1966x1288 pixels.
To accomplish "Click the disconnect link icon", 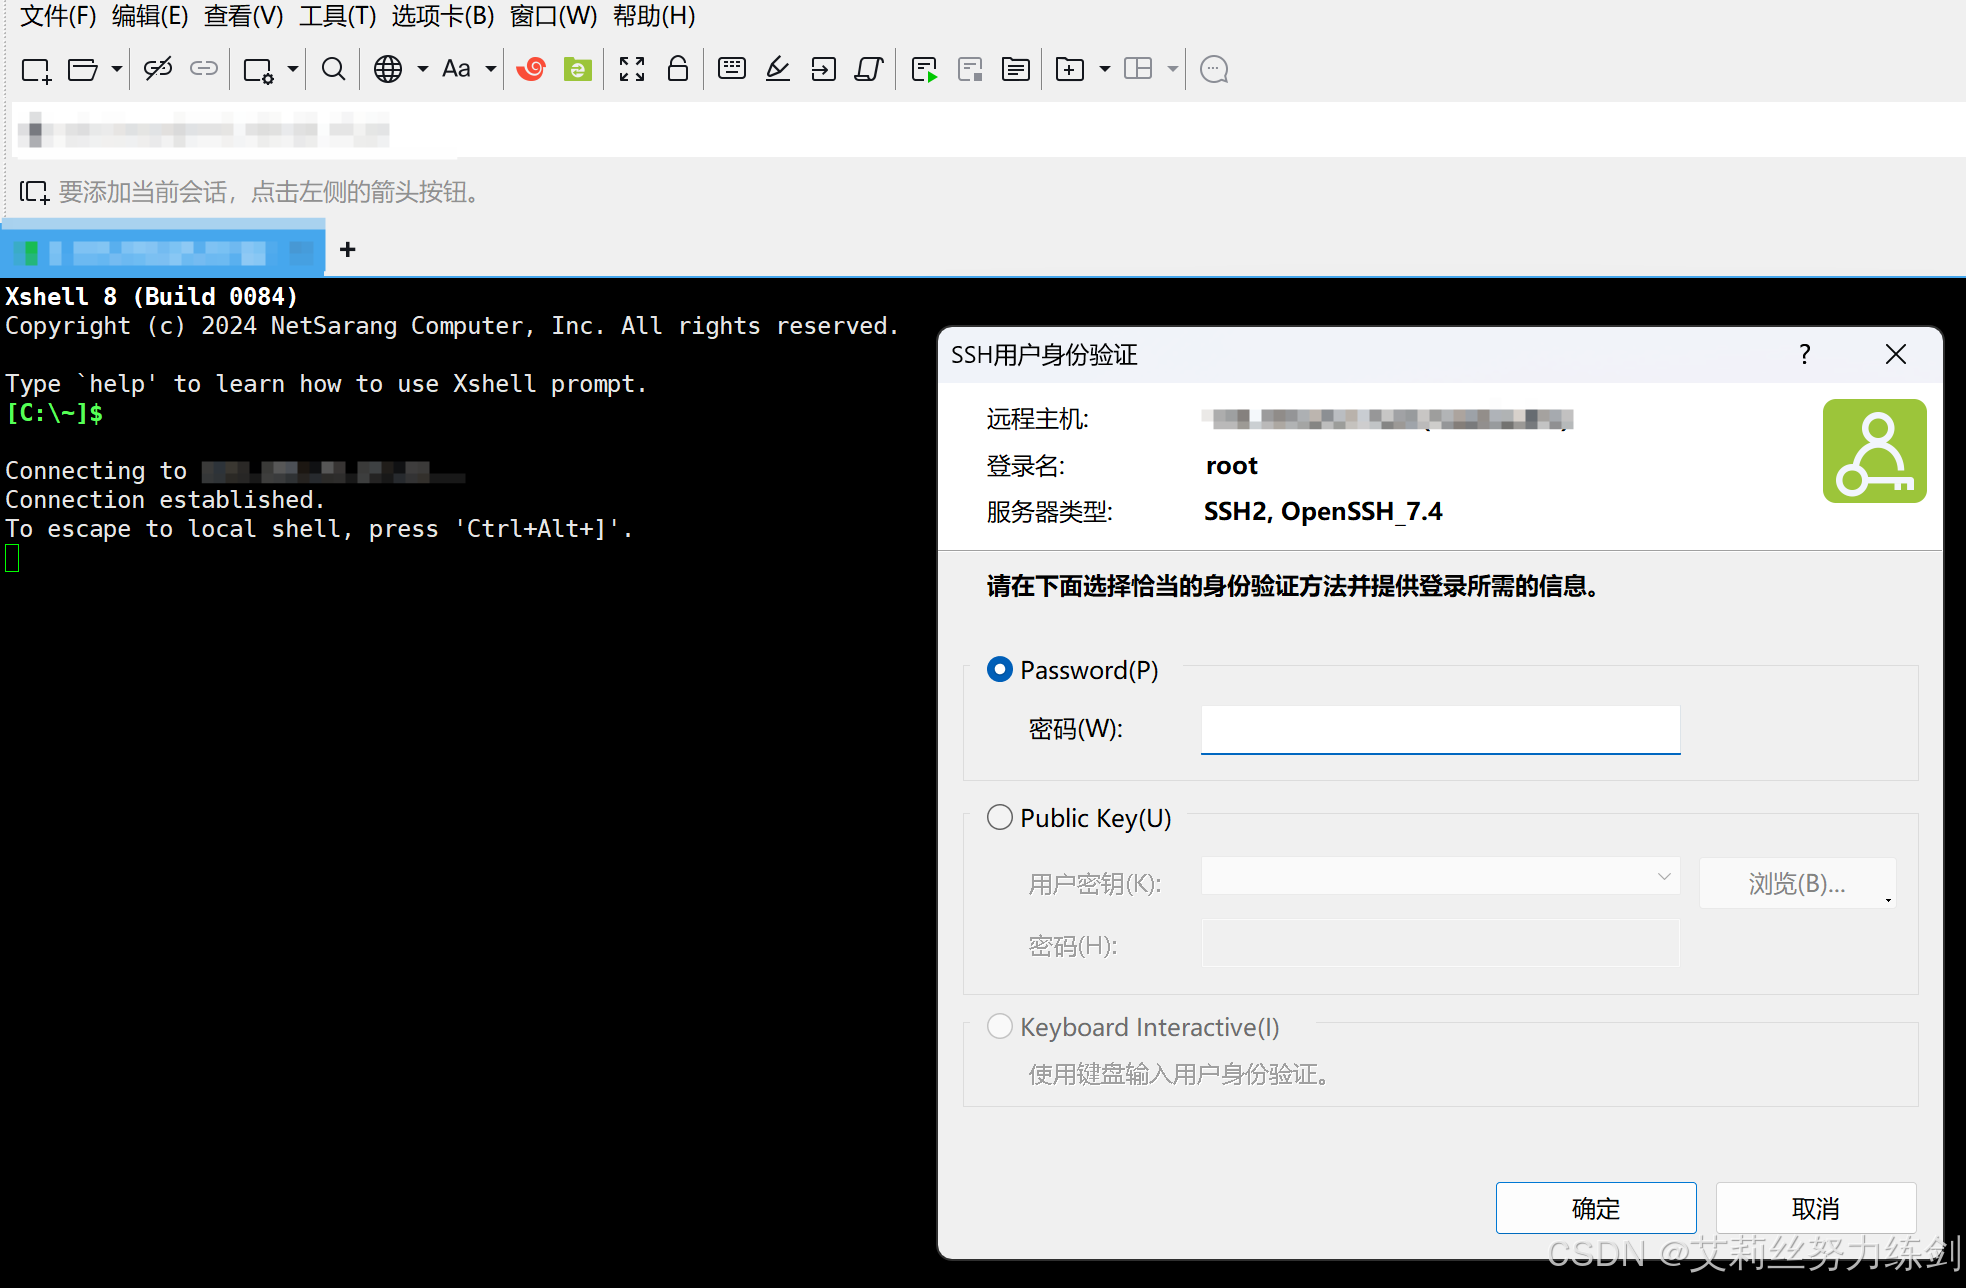I will (x=158, y=69).
